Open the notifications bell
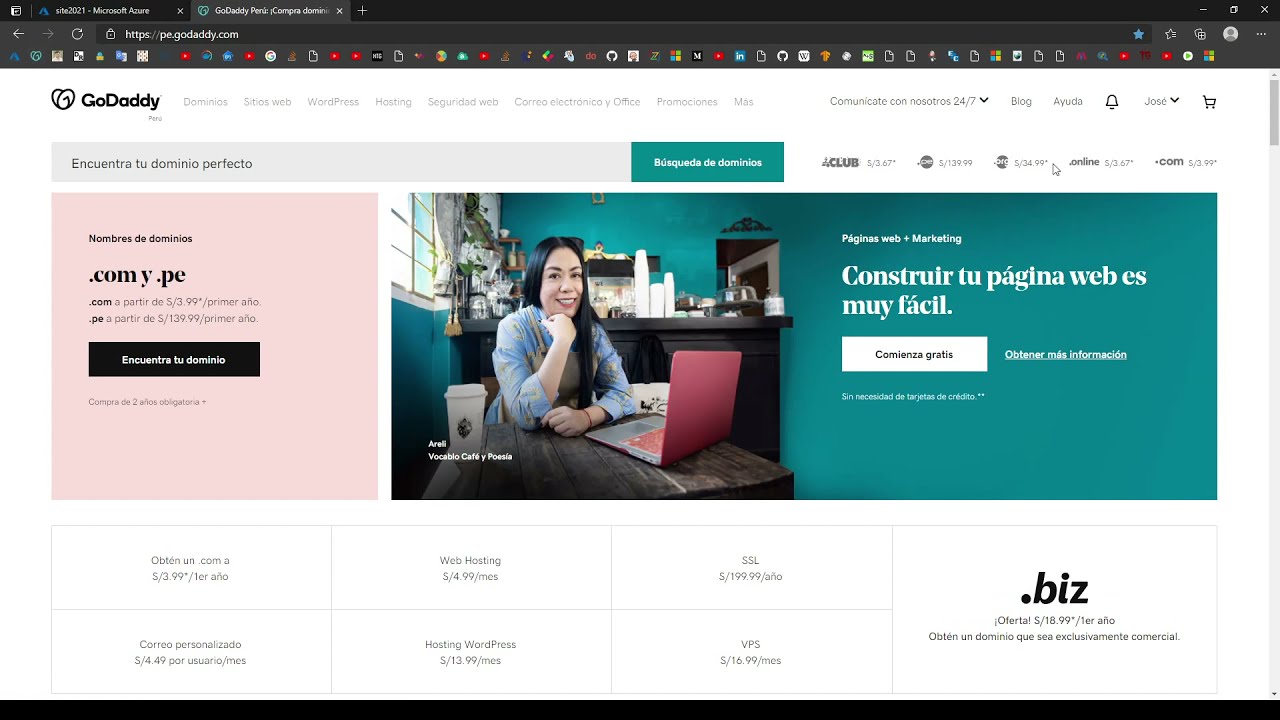 pyautogui.click(x=1111, y=102)
